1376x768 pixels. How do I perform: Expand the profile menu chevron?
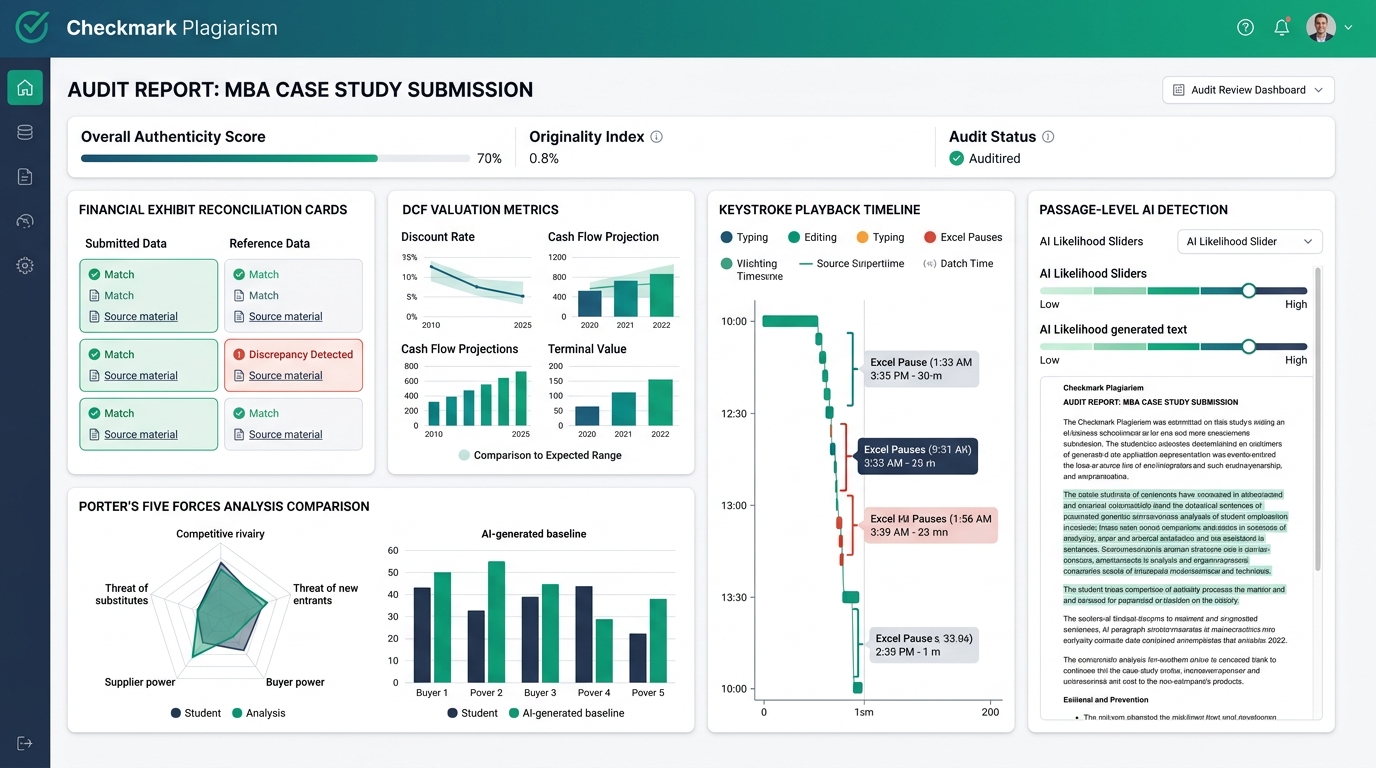tap(1348, 28)
